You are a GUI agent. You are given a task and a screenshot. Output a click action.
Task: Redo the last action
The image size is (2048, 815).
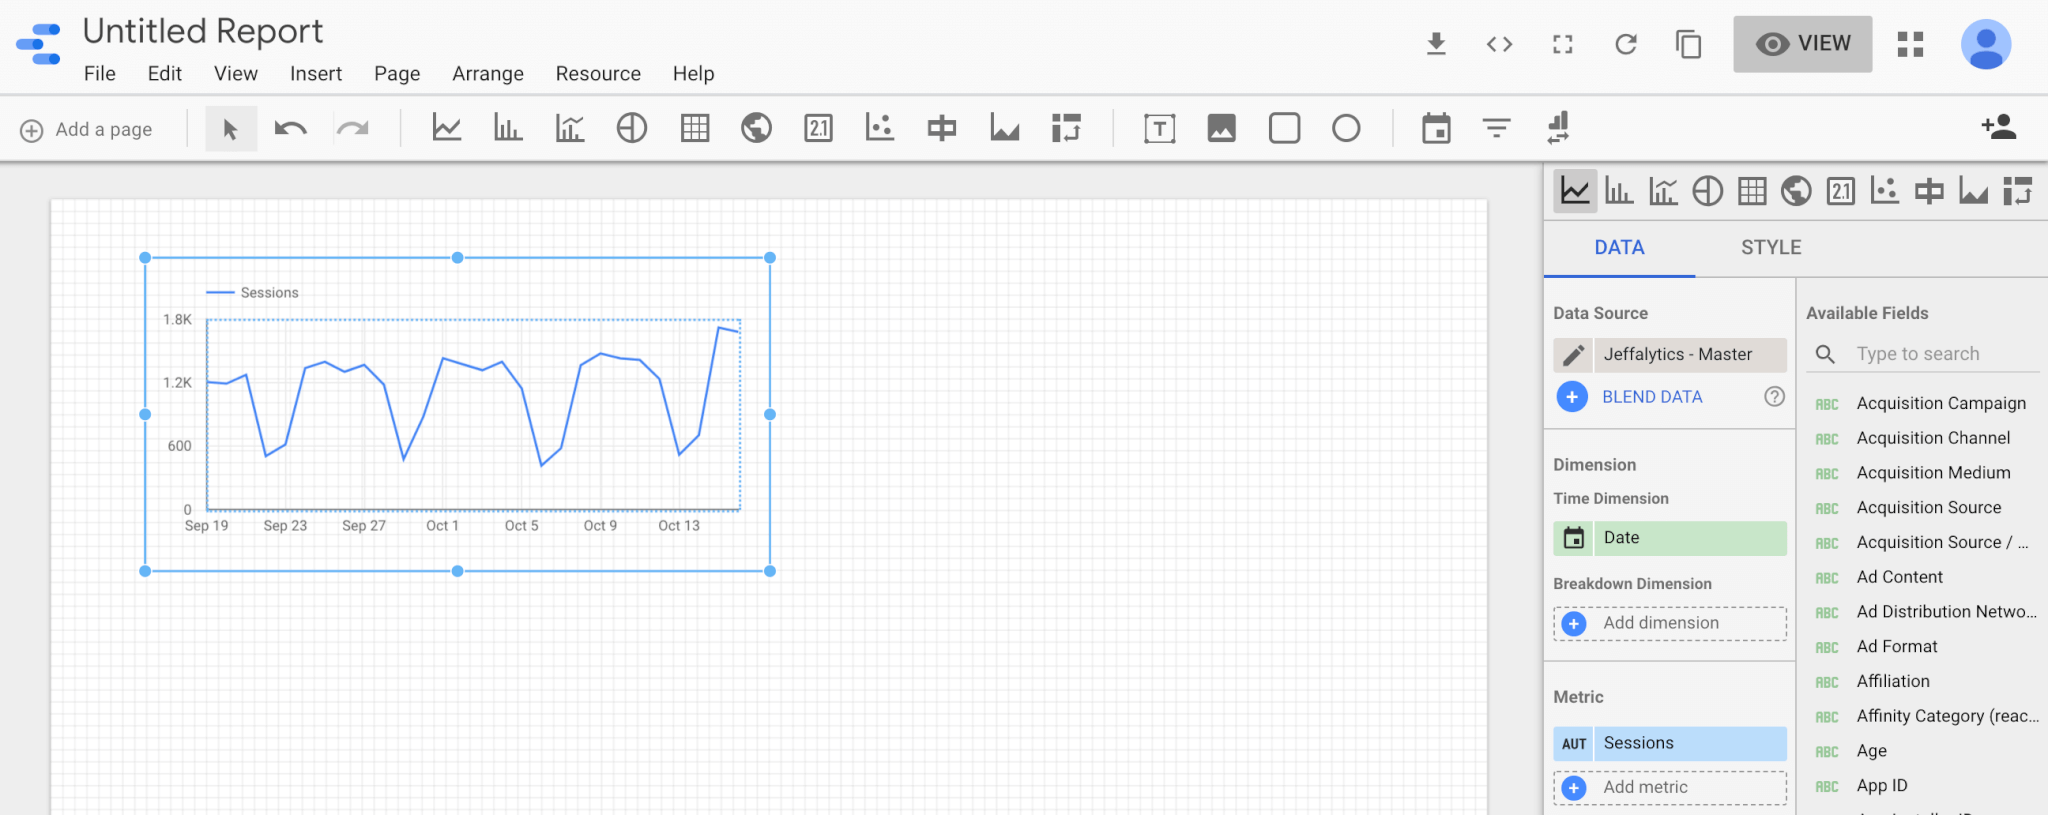[352, 129]
